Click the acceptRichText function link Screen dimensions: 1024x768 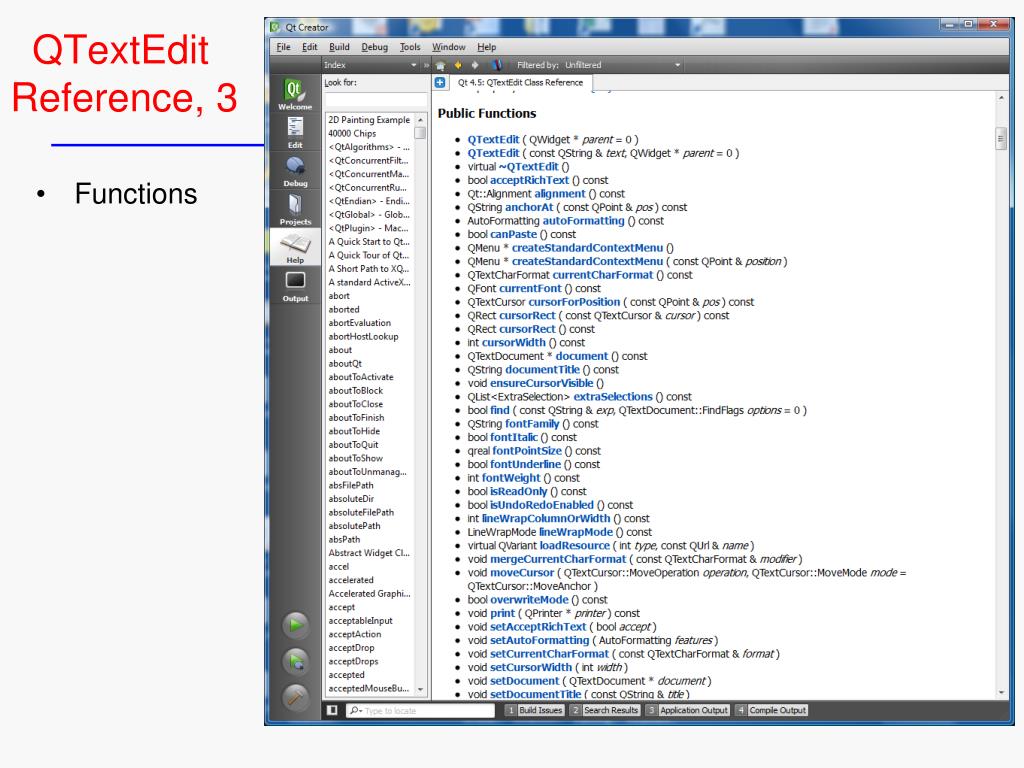pos(530,180)
